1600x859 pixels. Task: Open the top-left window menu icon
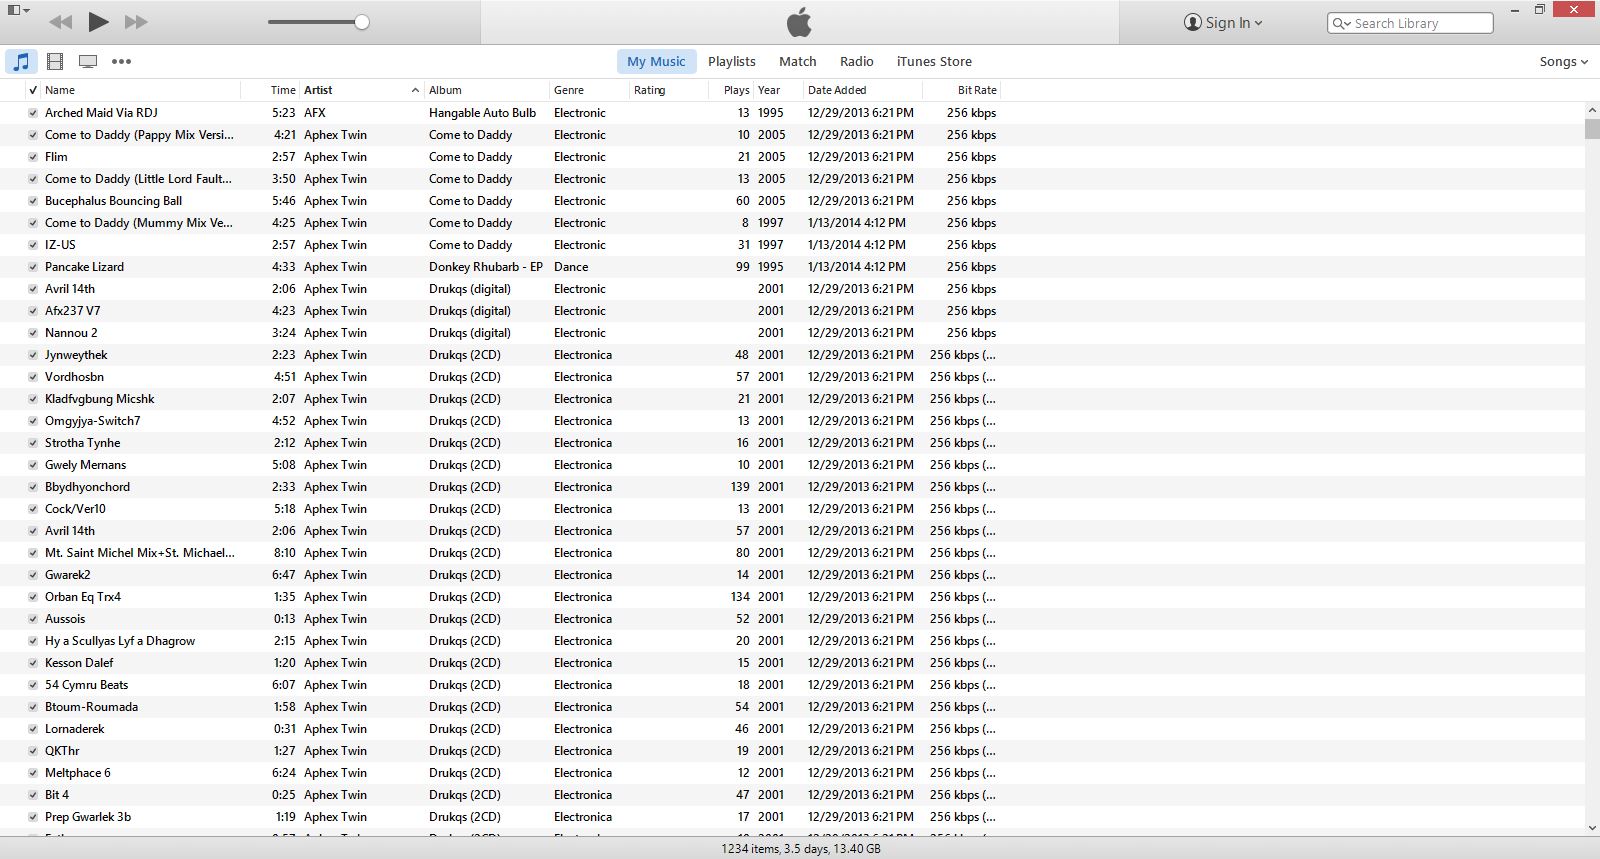(18, 10)
